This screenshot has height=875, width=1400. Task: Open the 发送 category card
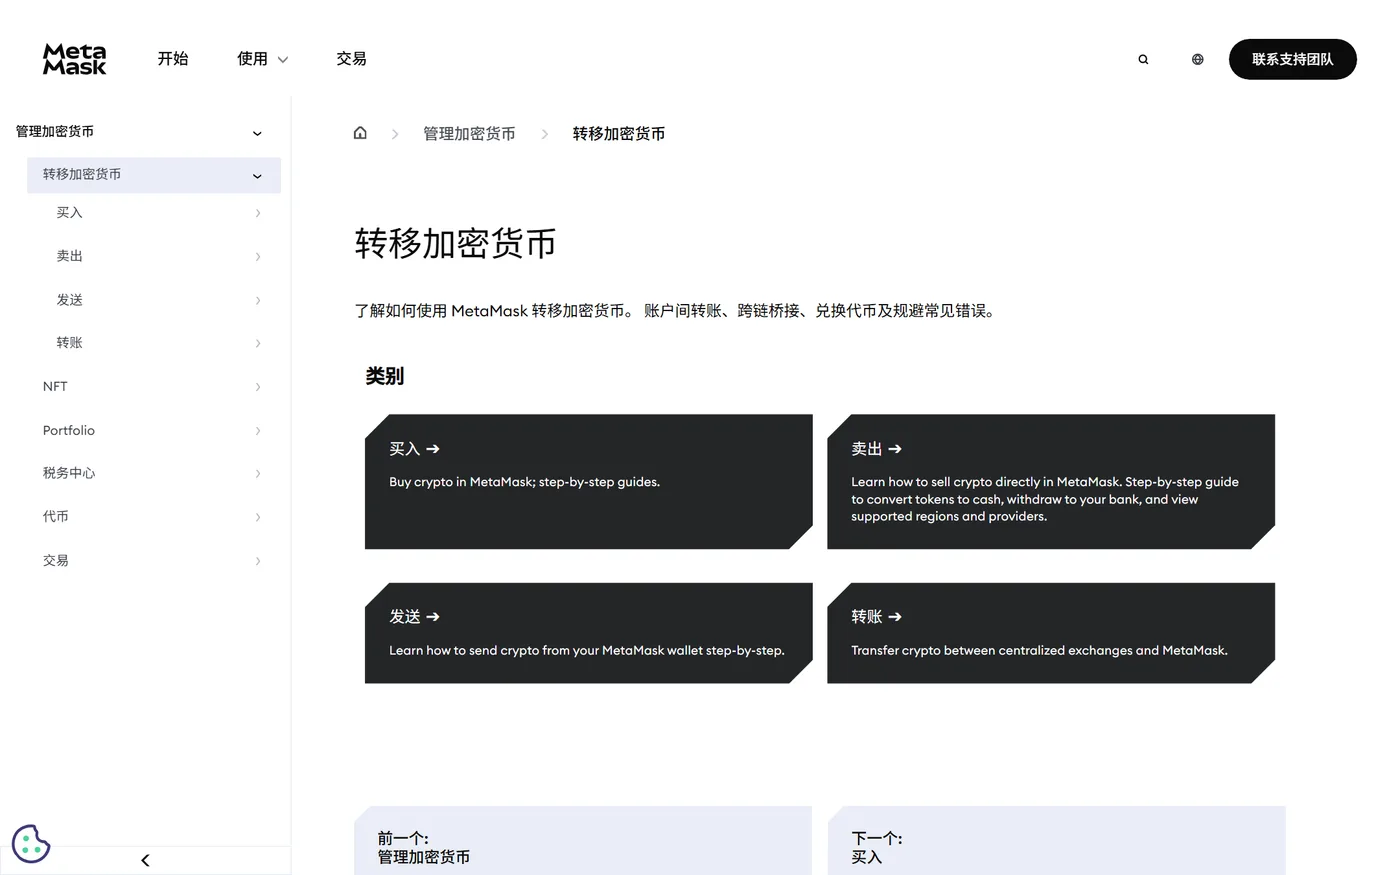point(589,633)
